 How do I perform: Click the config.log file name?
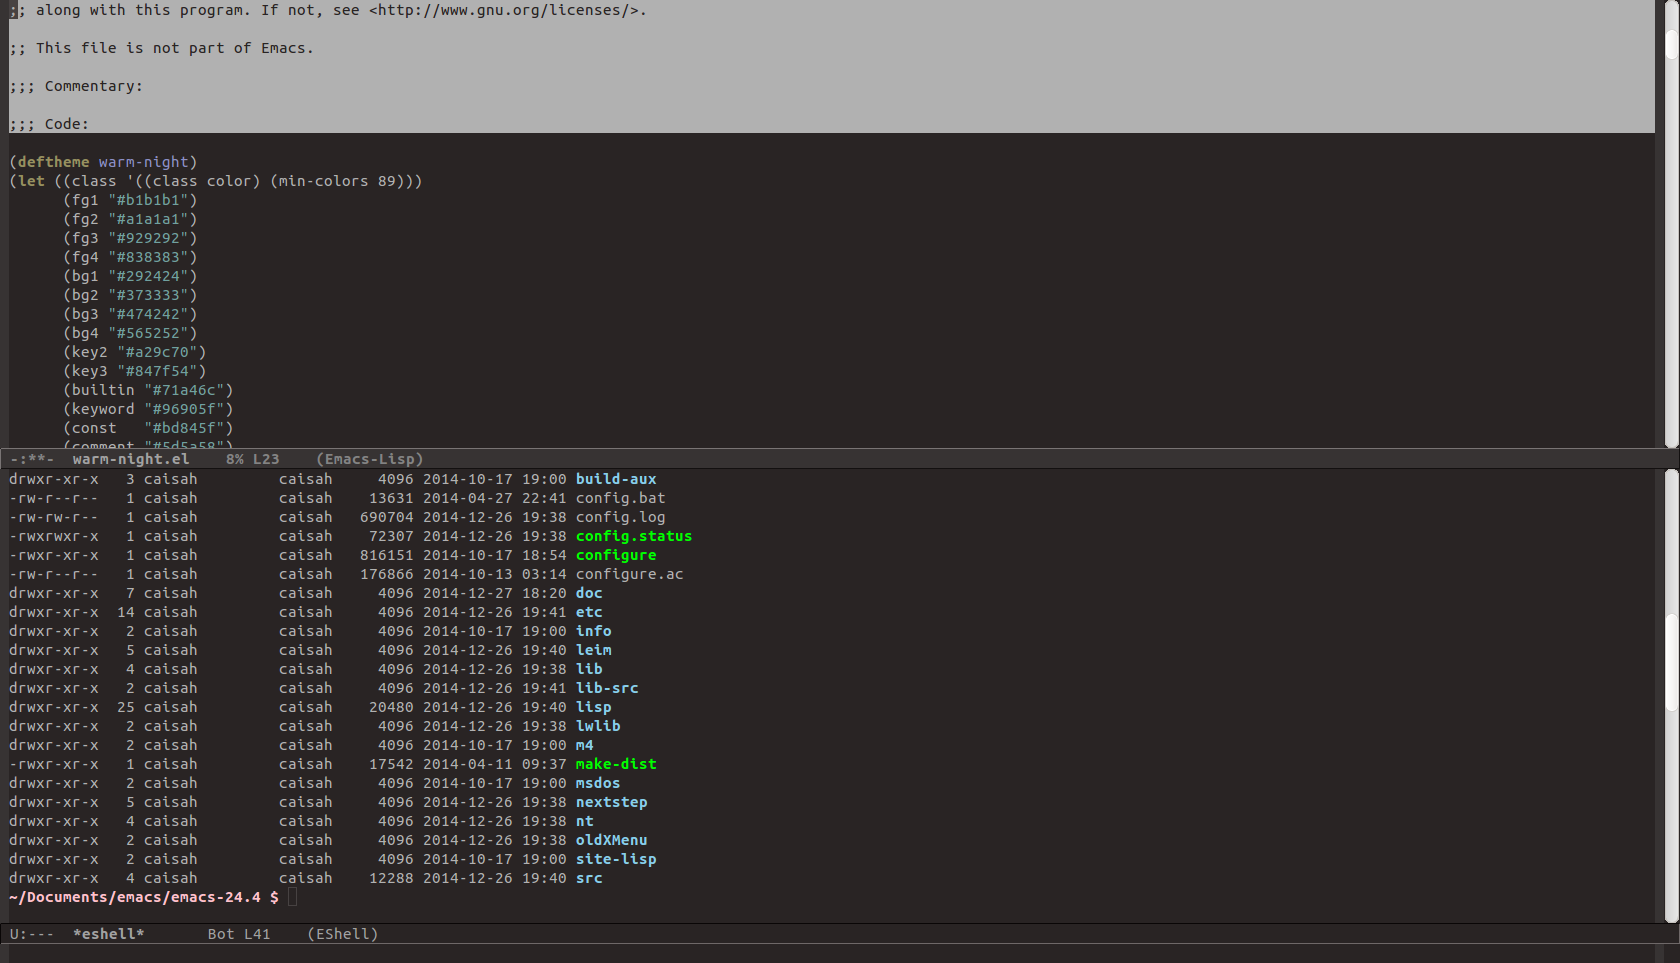(x=620, y=517)
